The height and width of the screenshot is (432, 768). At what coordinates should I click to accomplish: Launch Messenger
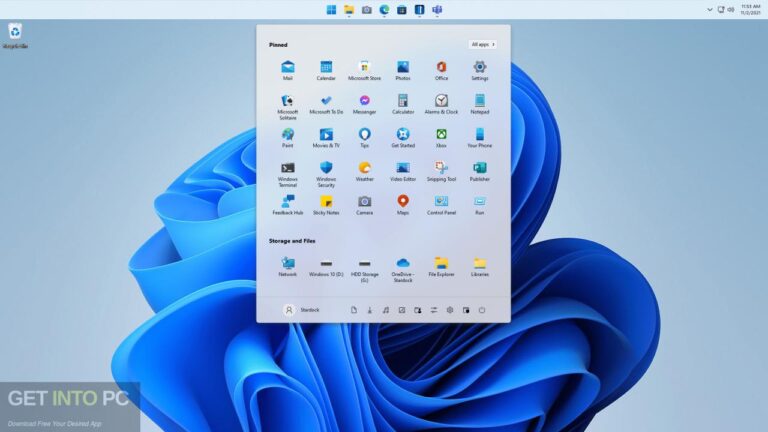(x=364, y=104)
